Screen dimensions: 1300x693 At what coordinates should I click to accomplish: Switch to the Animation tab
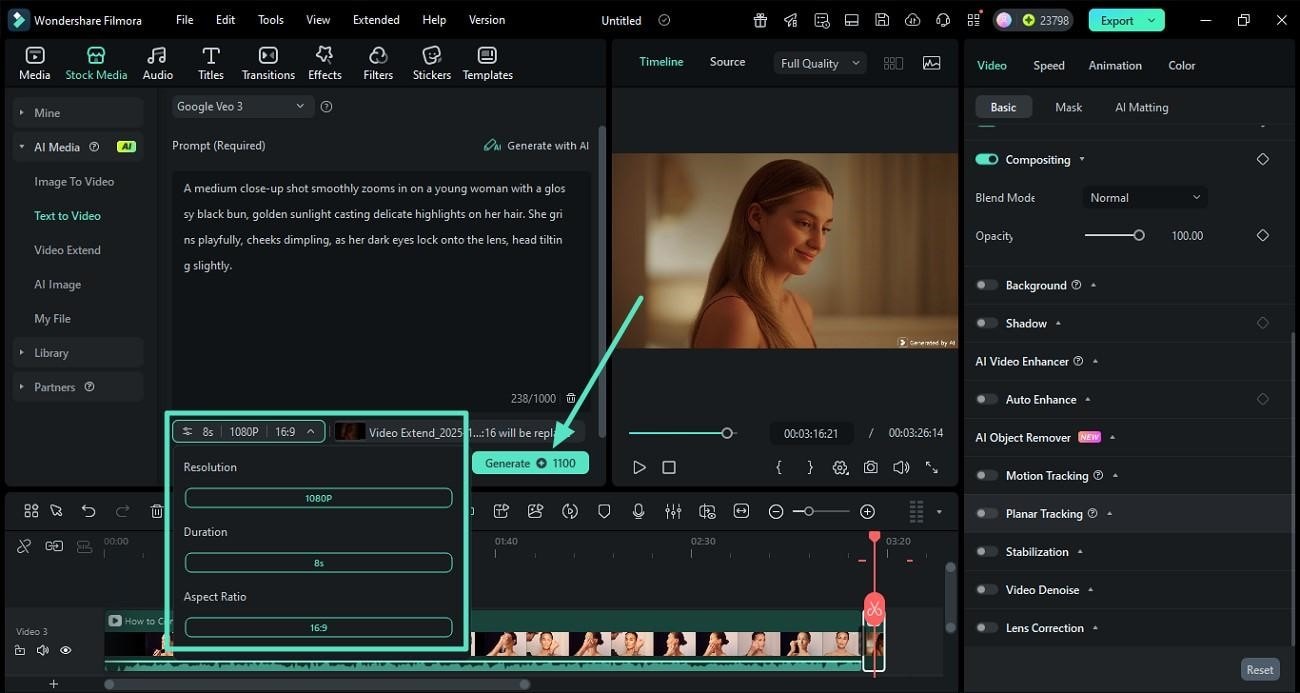tap(1114, 65)
